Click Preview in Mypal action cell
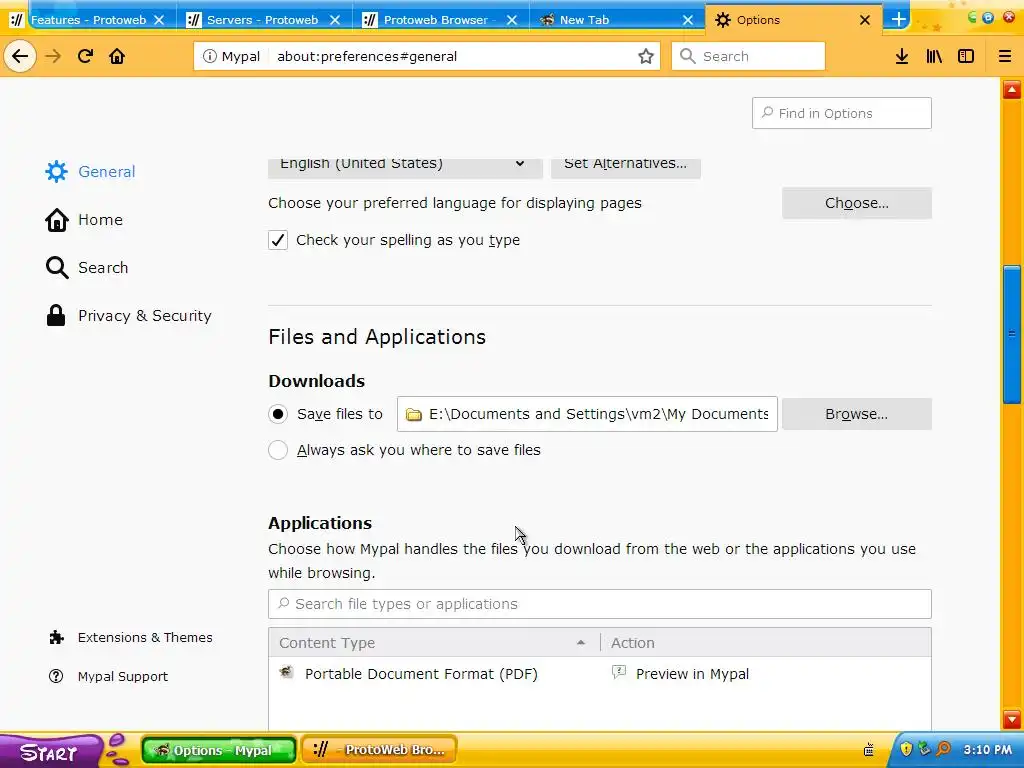1024x768 pixels. 692,674
